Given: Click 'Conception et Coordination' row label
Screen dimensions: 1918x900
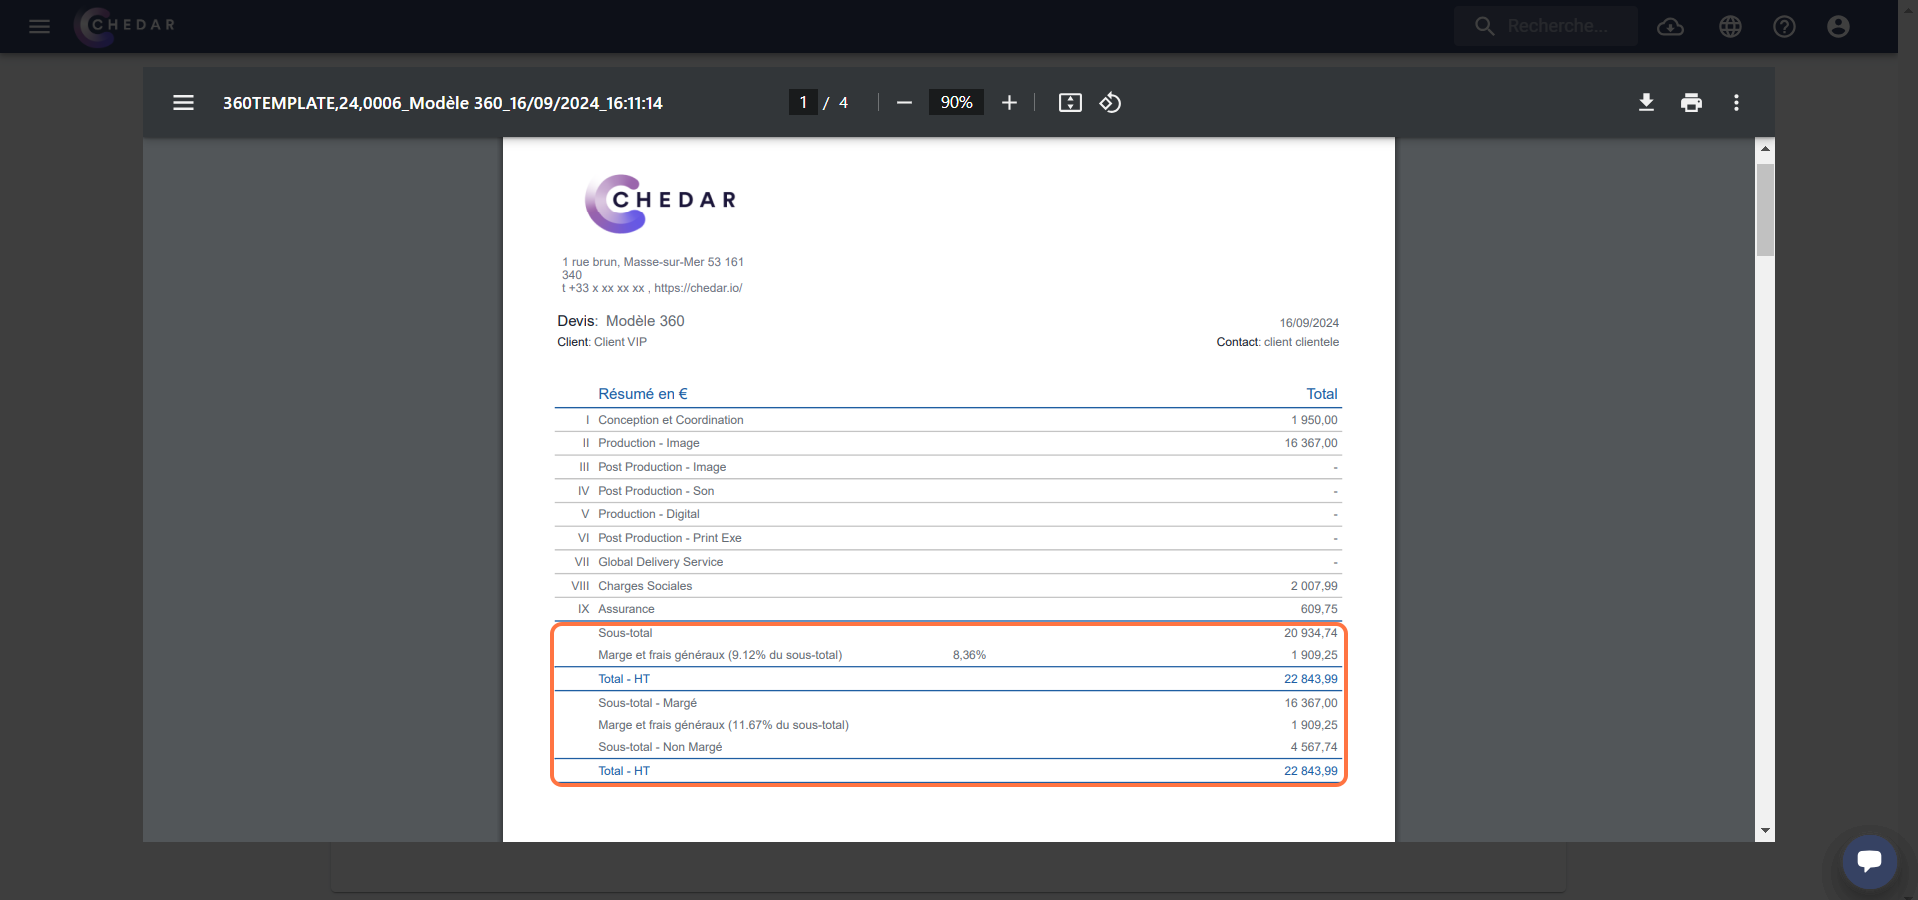Looking at the screenshot, I should pos(671,420).
